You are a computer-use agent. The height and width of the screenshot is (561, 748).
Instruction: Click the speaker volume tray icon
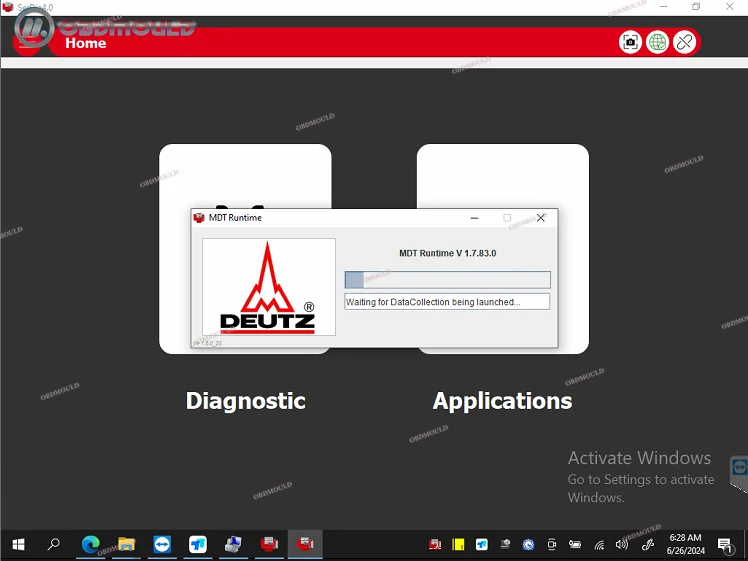pos(622,544)
